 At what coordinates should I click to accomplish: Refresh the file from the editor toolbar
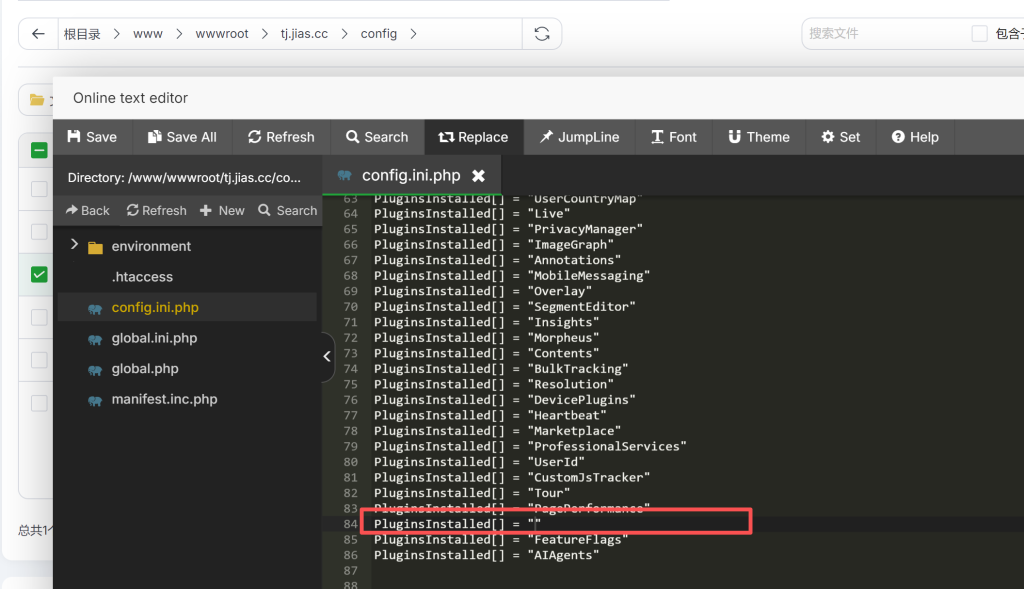[x=281, y=137]
